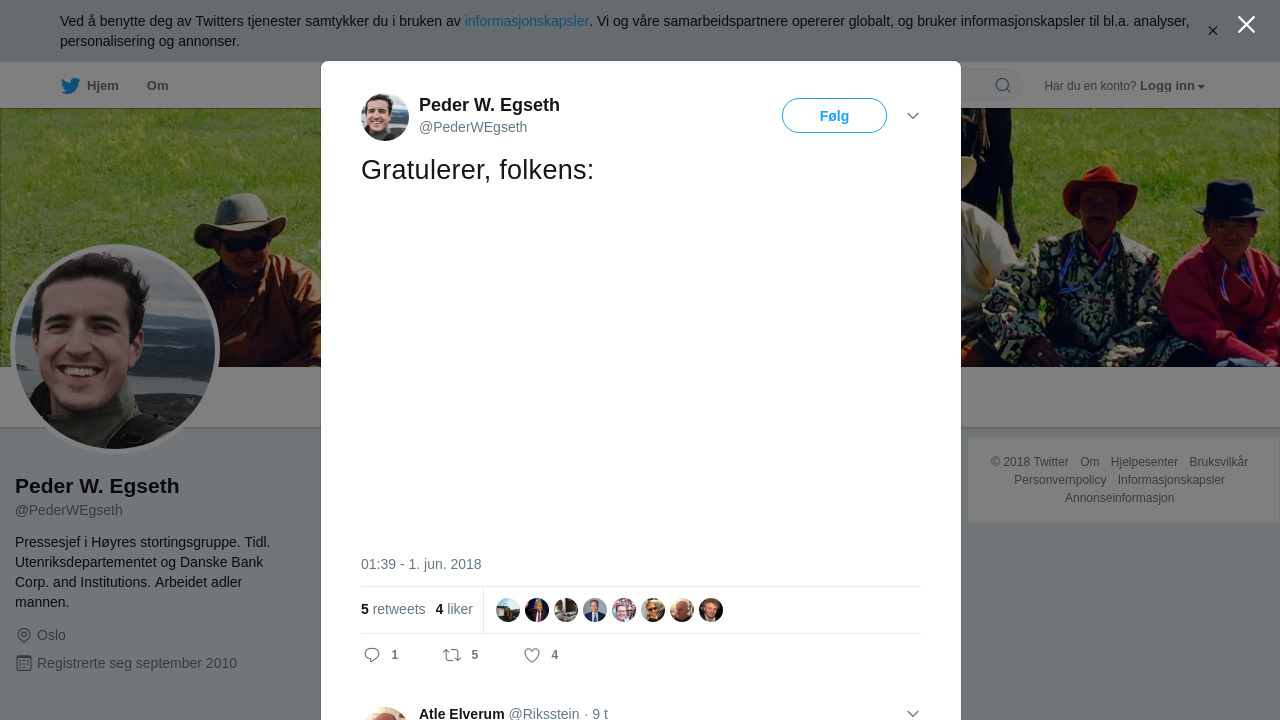
Task: Open Peder W. Egseth's avatar in tweet
Action: [x=385, y=117]
